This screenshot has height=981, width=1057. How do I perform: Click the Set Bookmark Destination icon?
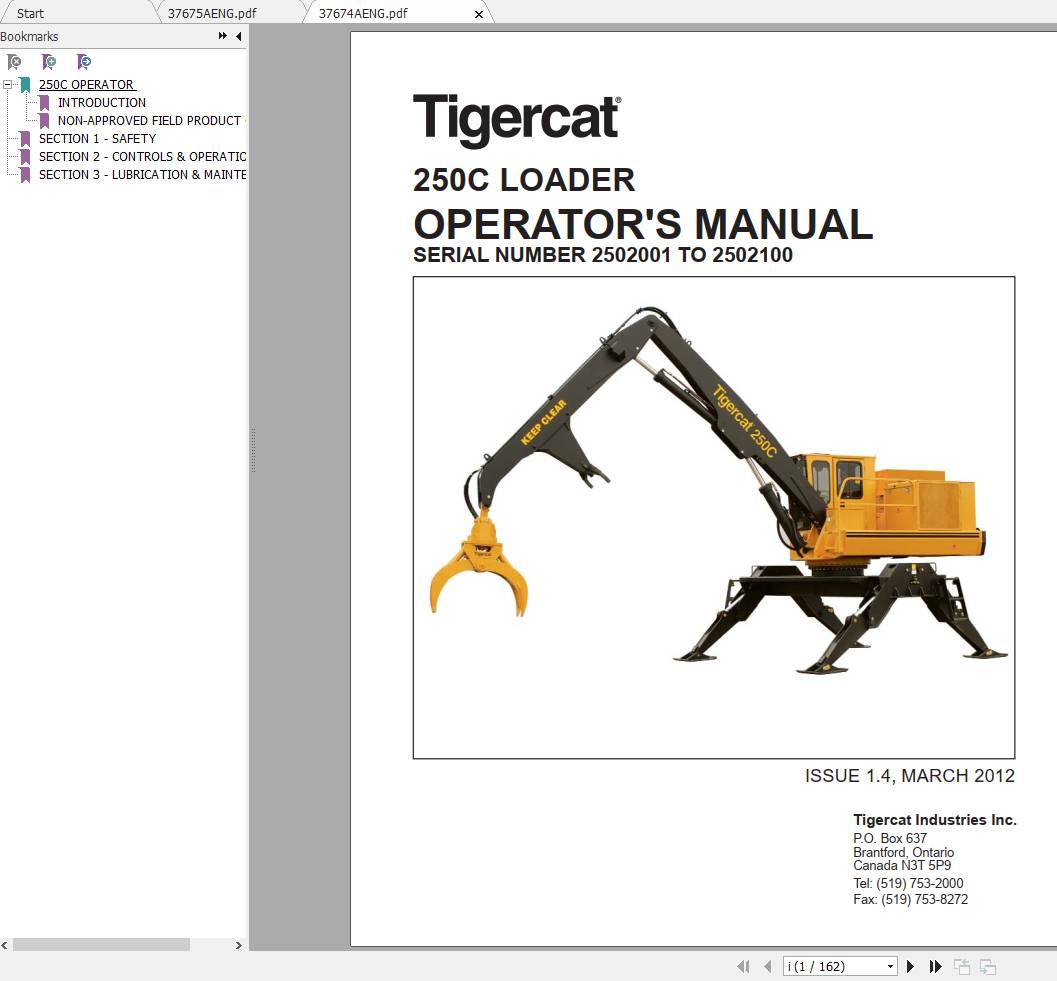tap(84, 61)
